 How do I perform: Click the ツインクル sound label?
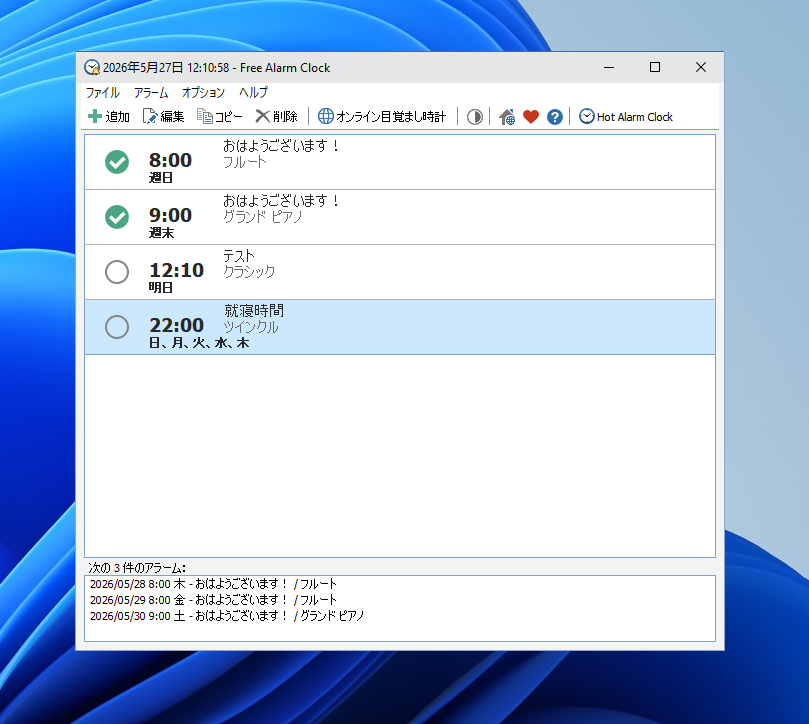click(251, 327)
